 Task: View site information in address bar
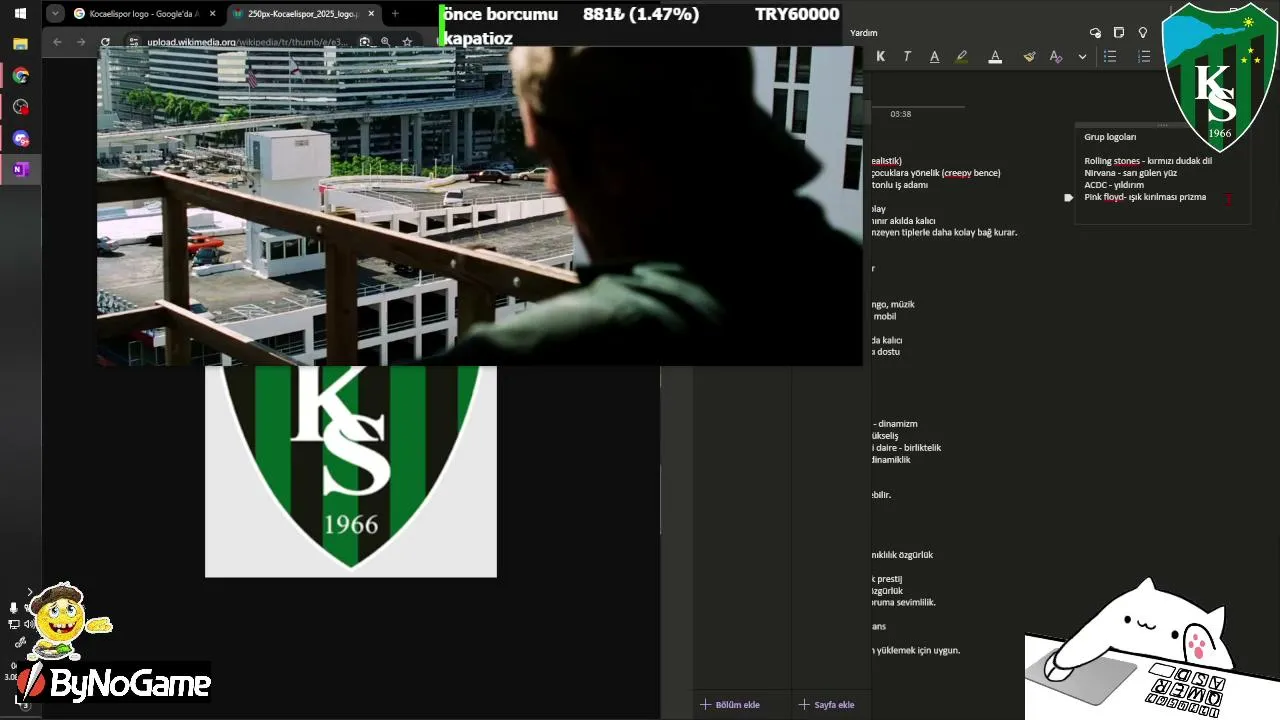click(134, 42)
